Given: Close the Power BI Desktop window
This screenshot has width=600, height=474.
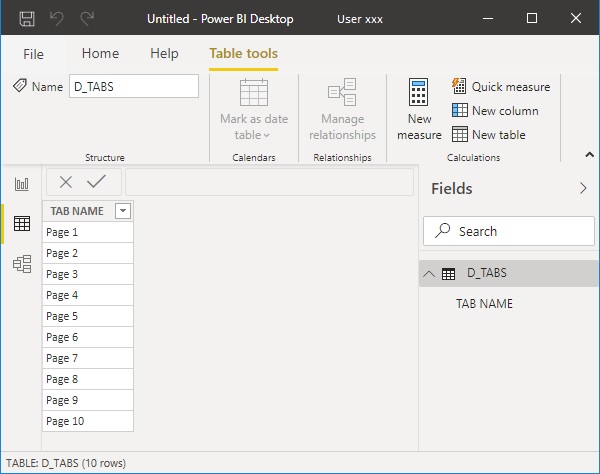Looking at the screenshot, I should [576, 18].
